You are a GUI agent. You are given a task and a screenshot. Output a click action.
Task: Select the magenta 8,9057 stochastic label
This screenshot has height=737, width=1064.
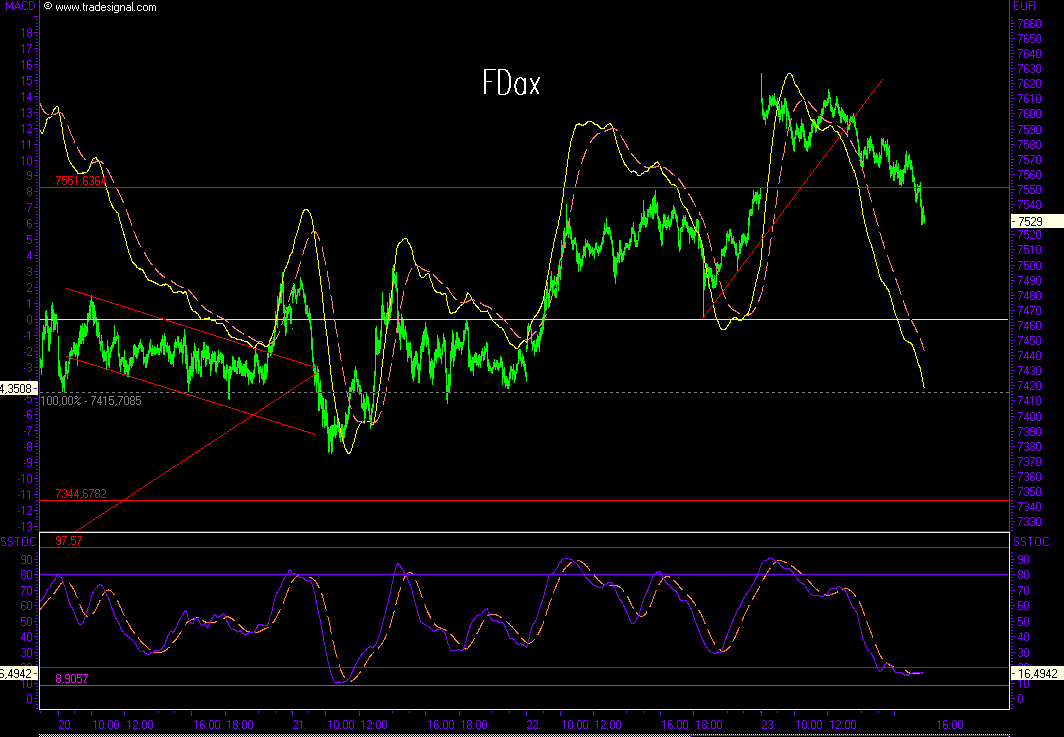coord(72,678)
